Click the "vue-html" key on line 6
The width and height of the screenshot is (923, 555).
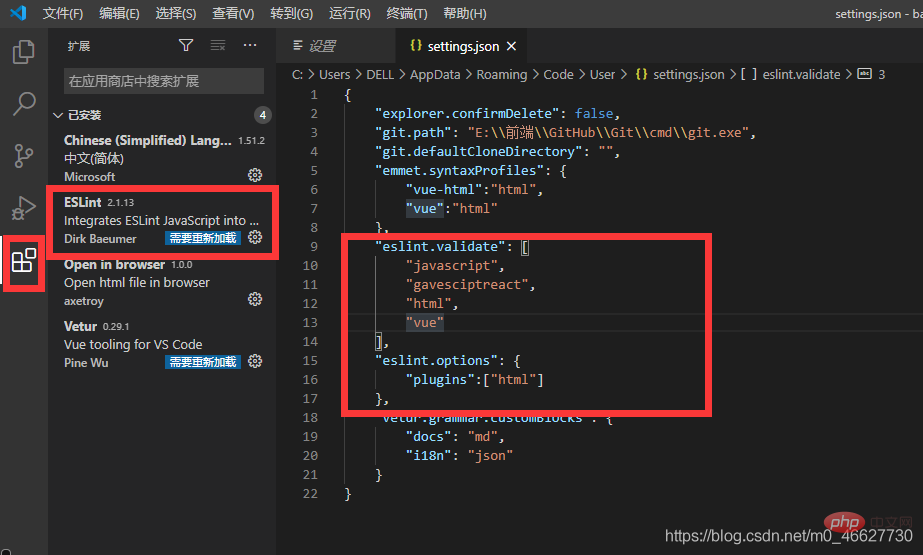[443, 190]
